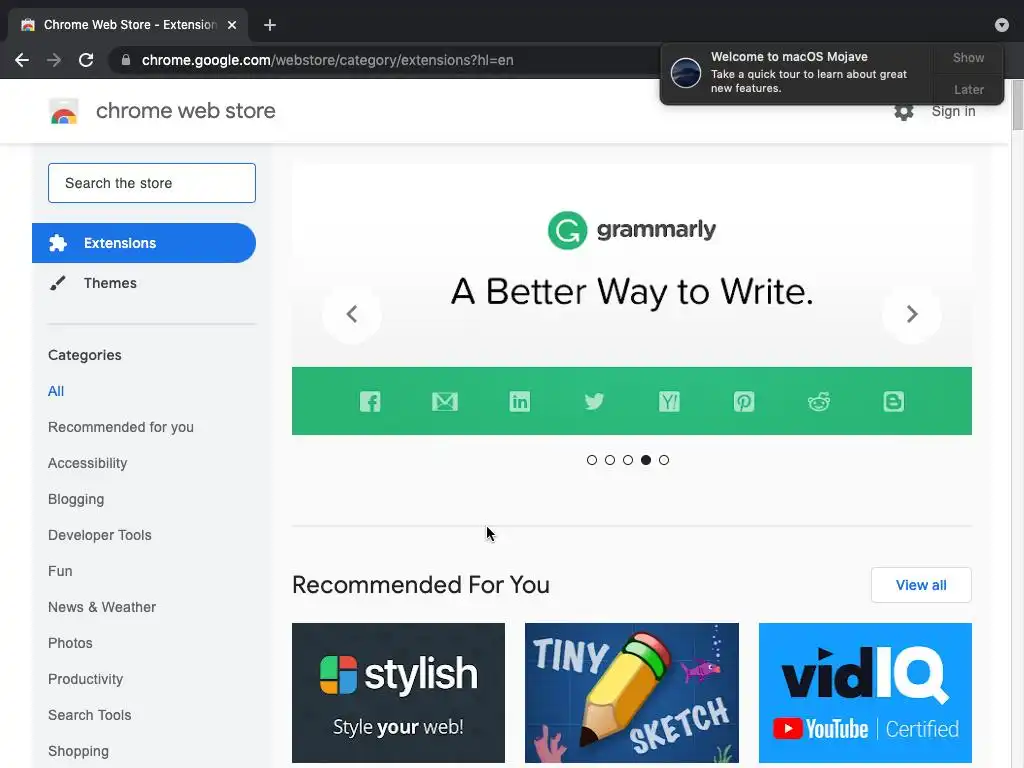Click the Themes paintbrush icon
The image size is (1024, 768).
pyautogui.click(x=57, y=283)
